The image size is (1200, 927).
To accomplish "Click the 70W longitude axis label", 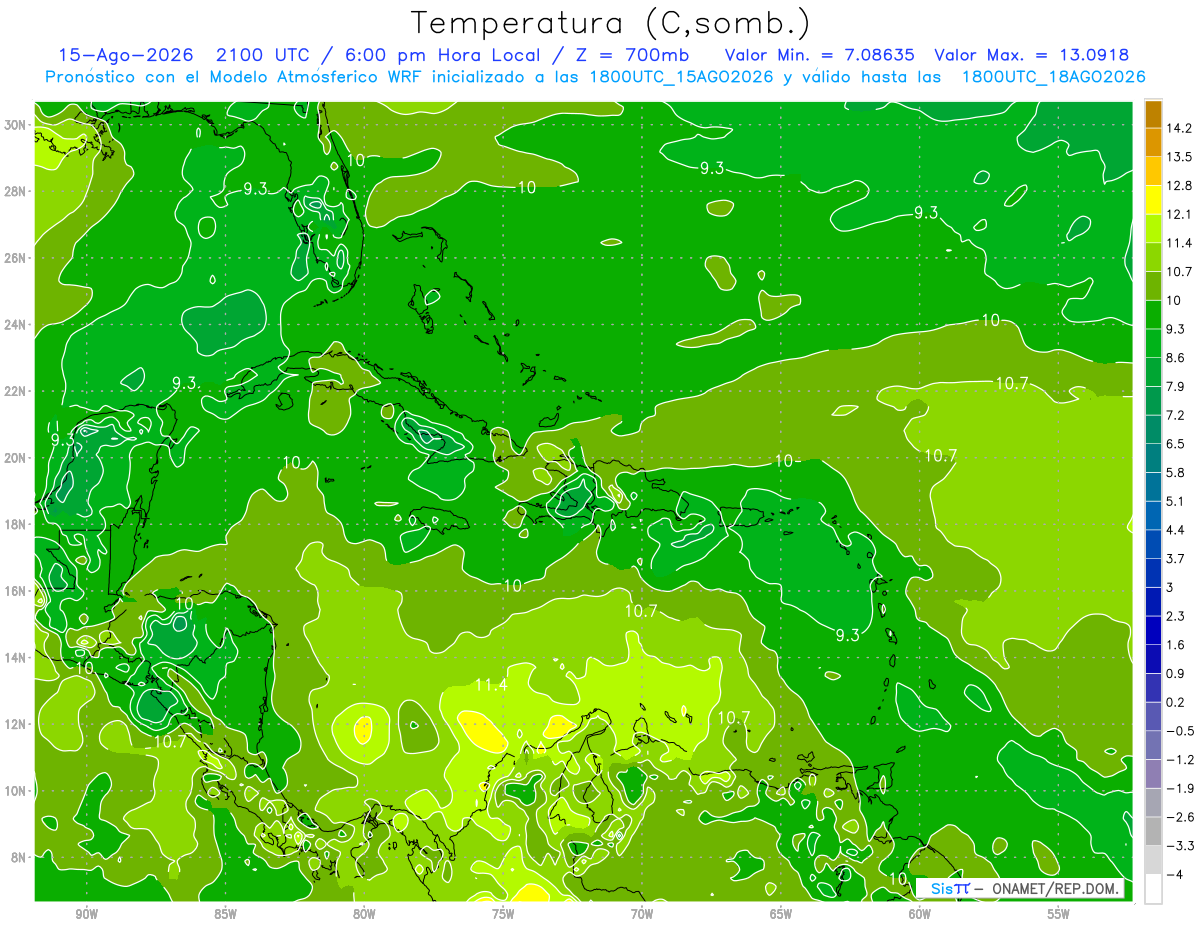I will tap(642, 914).
